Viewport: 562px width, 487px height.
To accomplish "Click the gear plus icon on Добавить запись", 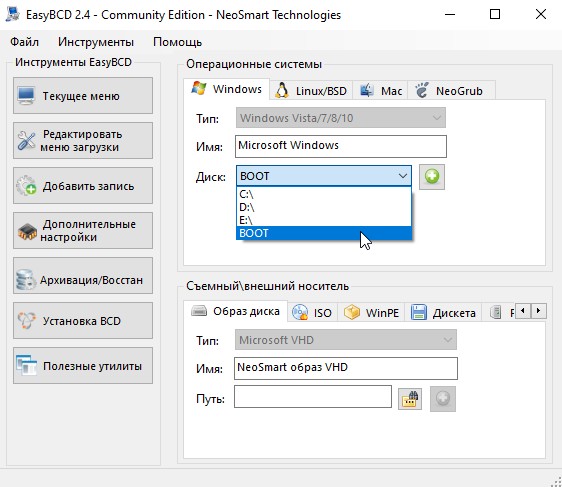I will 26,186.
